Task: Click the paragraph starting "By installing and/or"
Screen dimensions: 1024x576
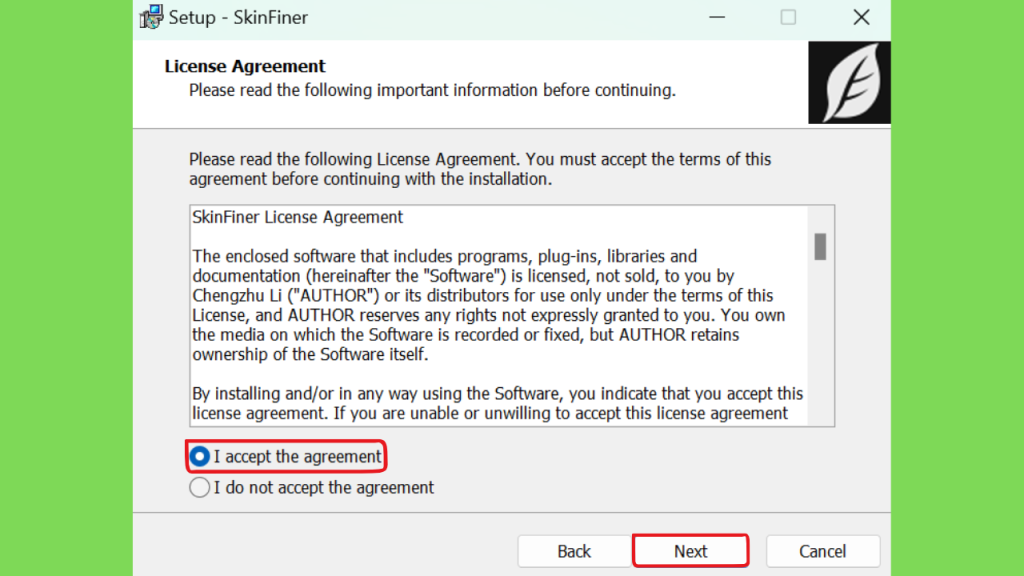Action: pos(498,403)
